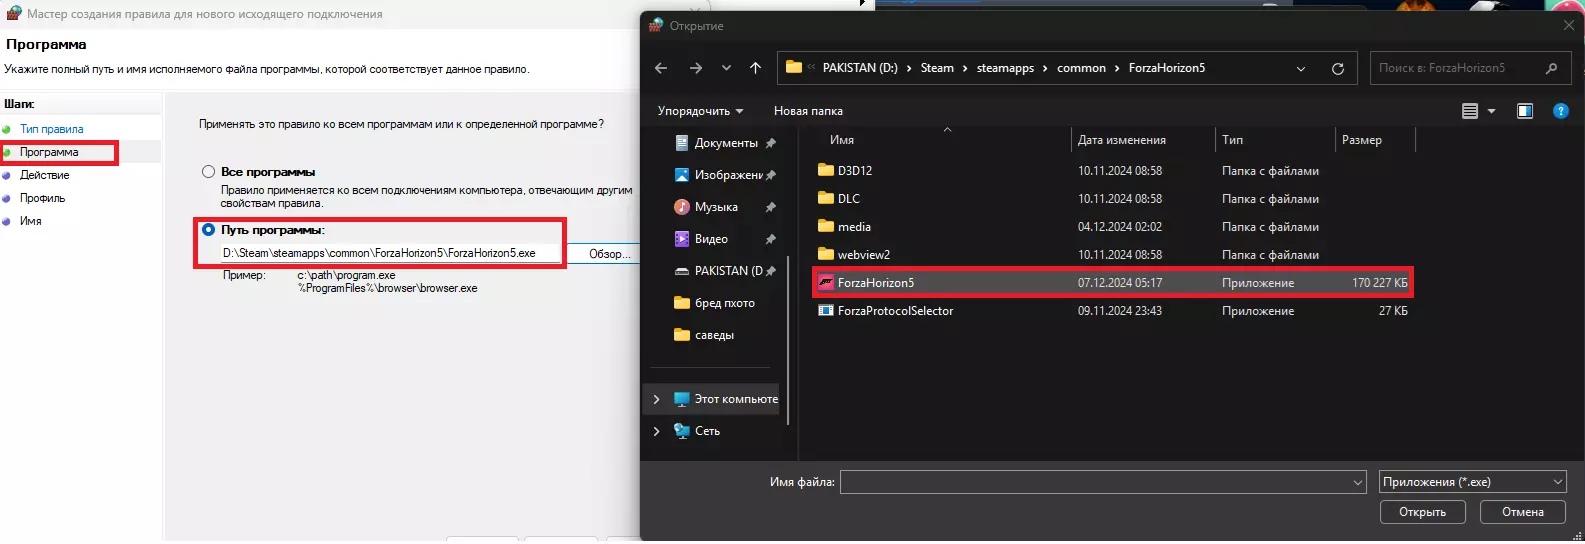Sort by Размер column header
This screenshot has height=544, width=1585.
pyautogui.click(x=1362, y=140)
